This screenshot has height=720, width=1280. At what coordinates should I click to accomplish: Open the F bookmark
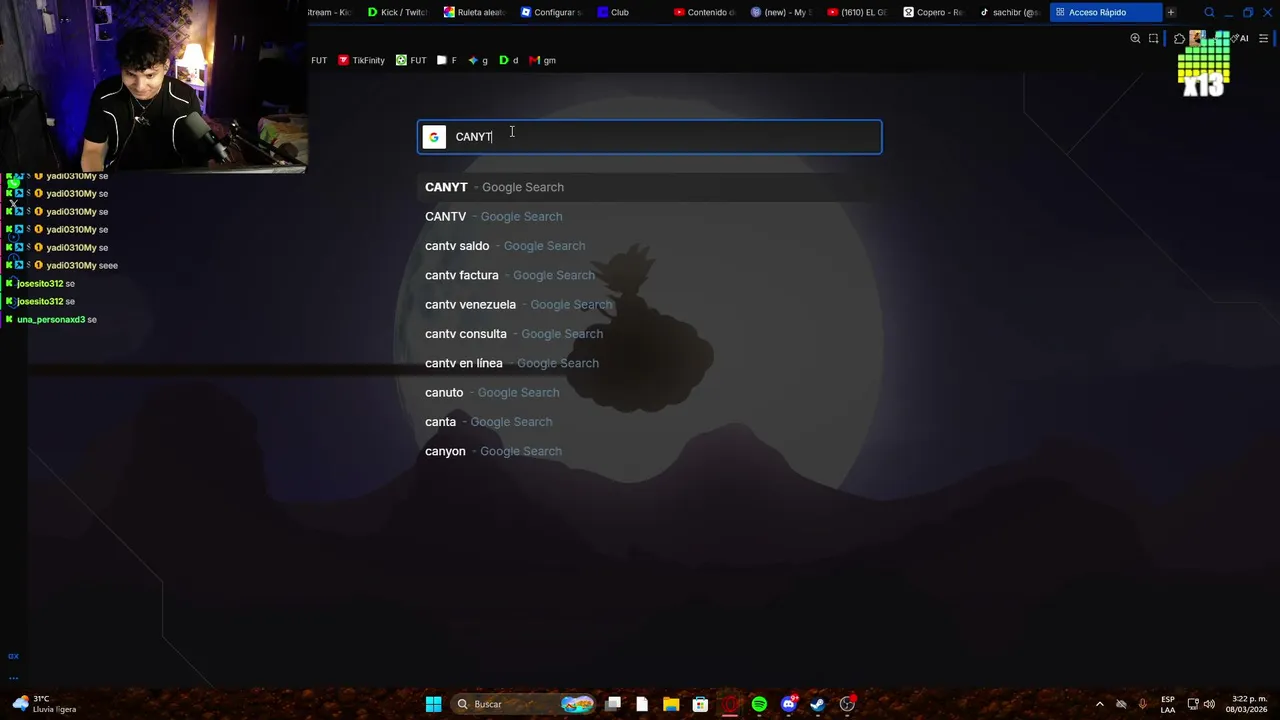point(447,60)
